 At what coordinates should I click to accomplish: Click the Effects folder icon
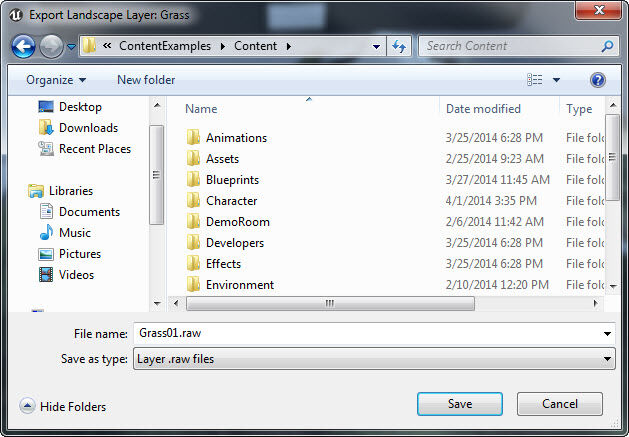(x=193, y=263)
